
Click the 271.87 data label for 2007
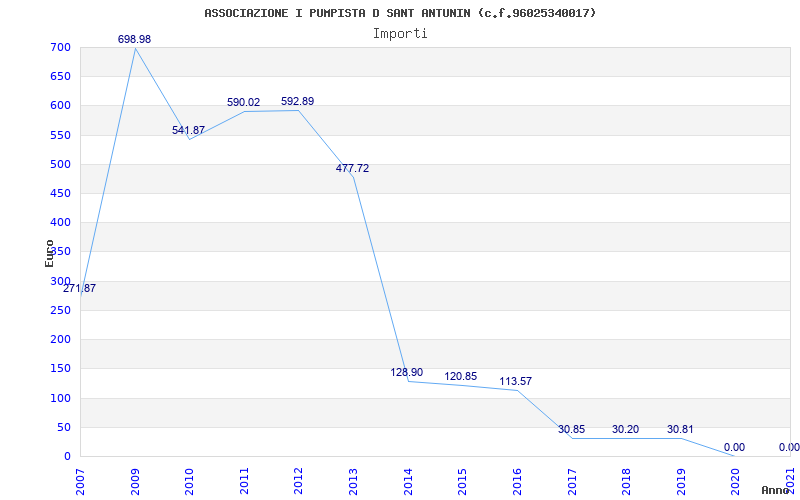(80, 288)
